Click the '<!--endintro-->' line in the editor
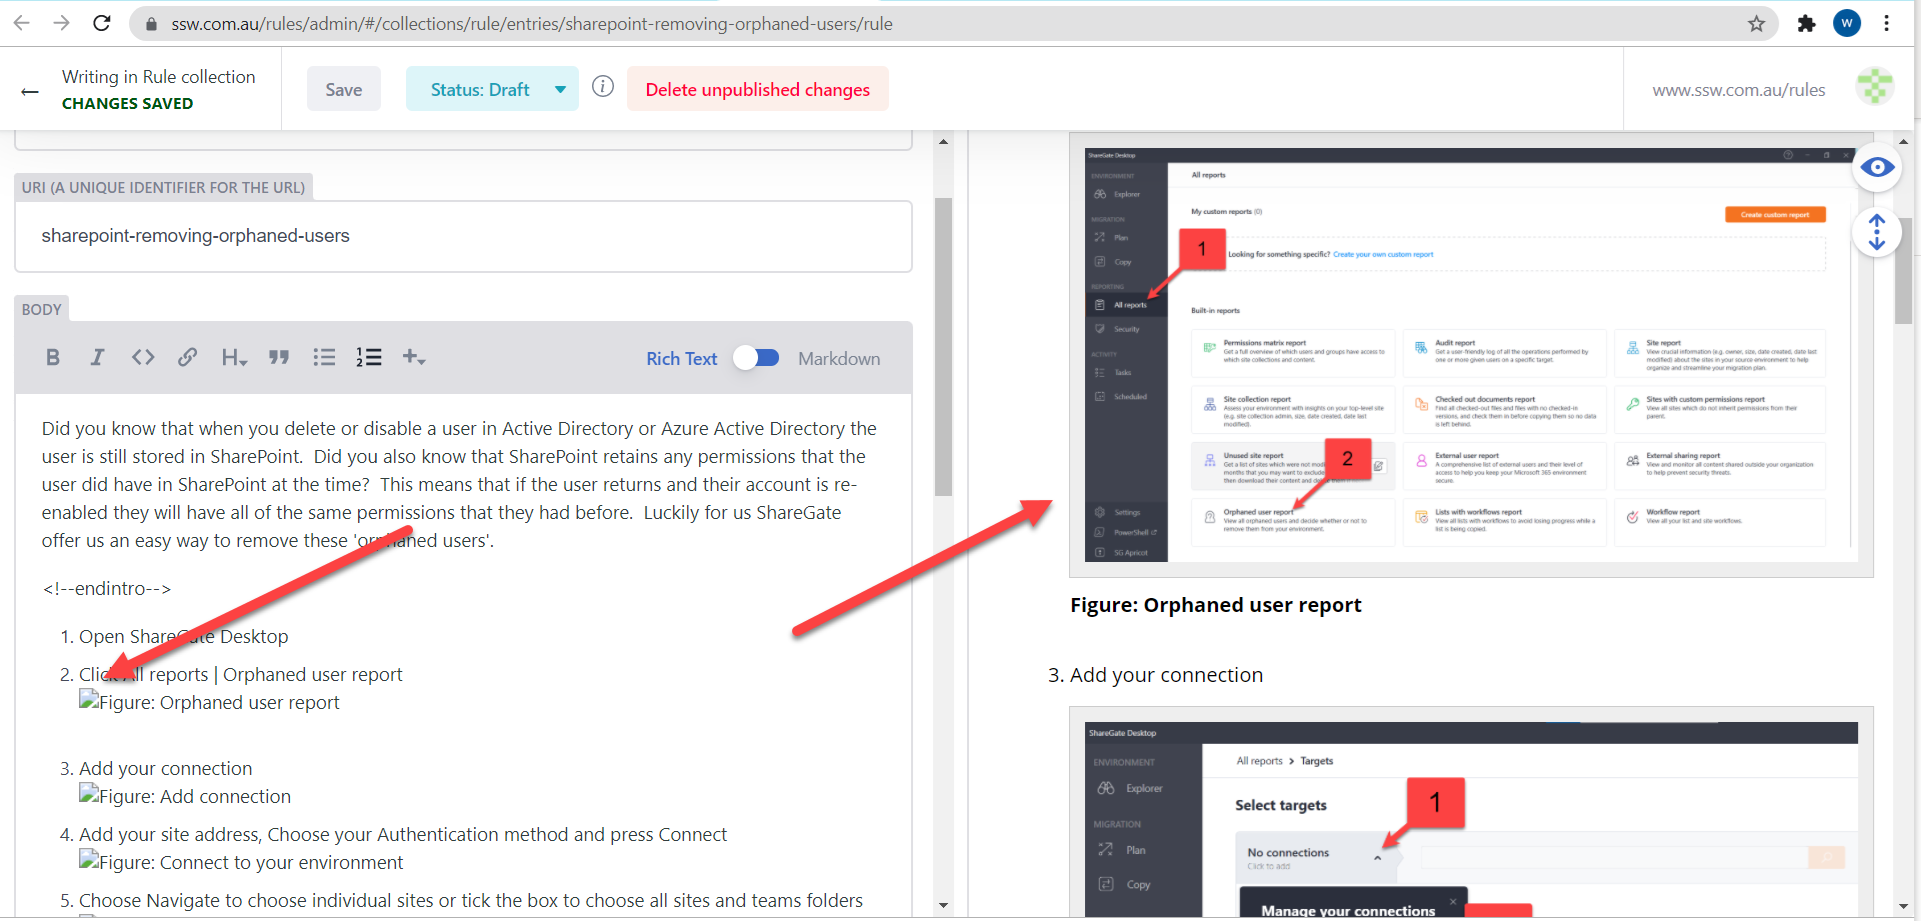Image resolution: width=1921 pixels, height=921 pixels. 107,589
